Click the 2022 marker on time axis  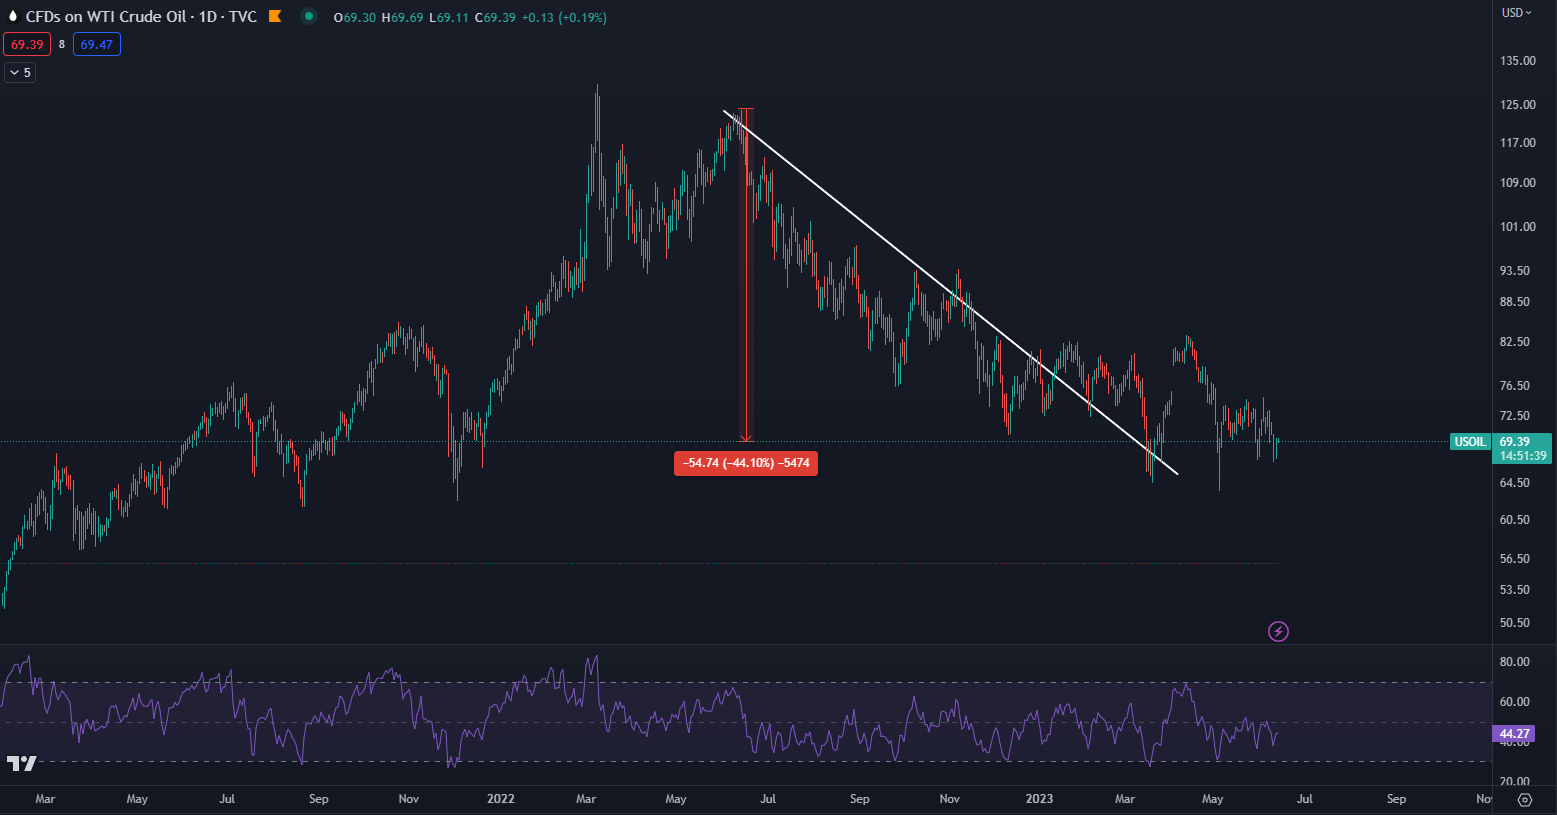[x=500, y=799]
